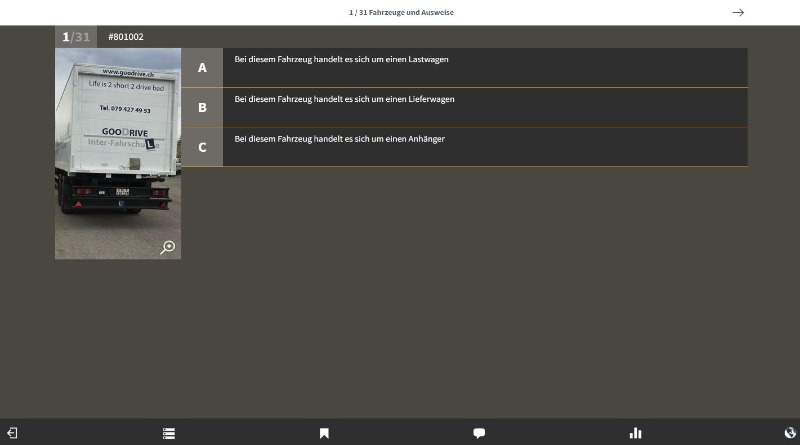Viewport: 800px width, 445px height.
Task: Open the comment speech bubble icon
Action: tap(479, 433)
